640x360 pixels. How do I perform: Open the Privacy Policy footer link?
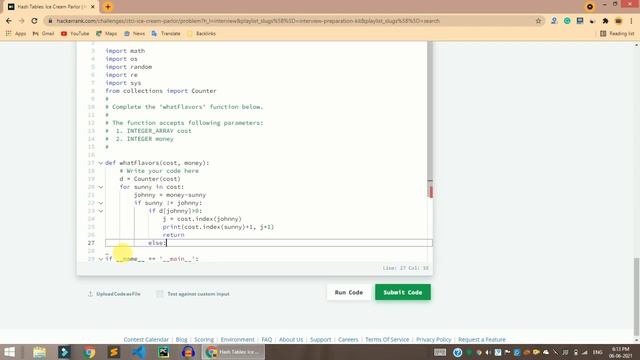click(x=433, y=340)
